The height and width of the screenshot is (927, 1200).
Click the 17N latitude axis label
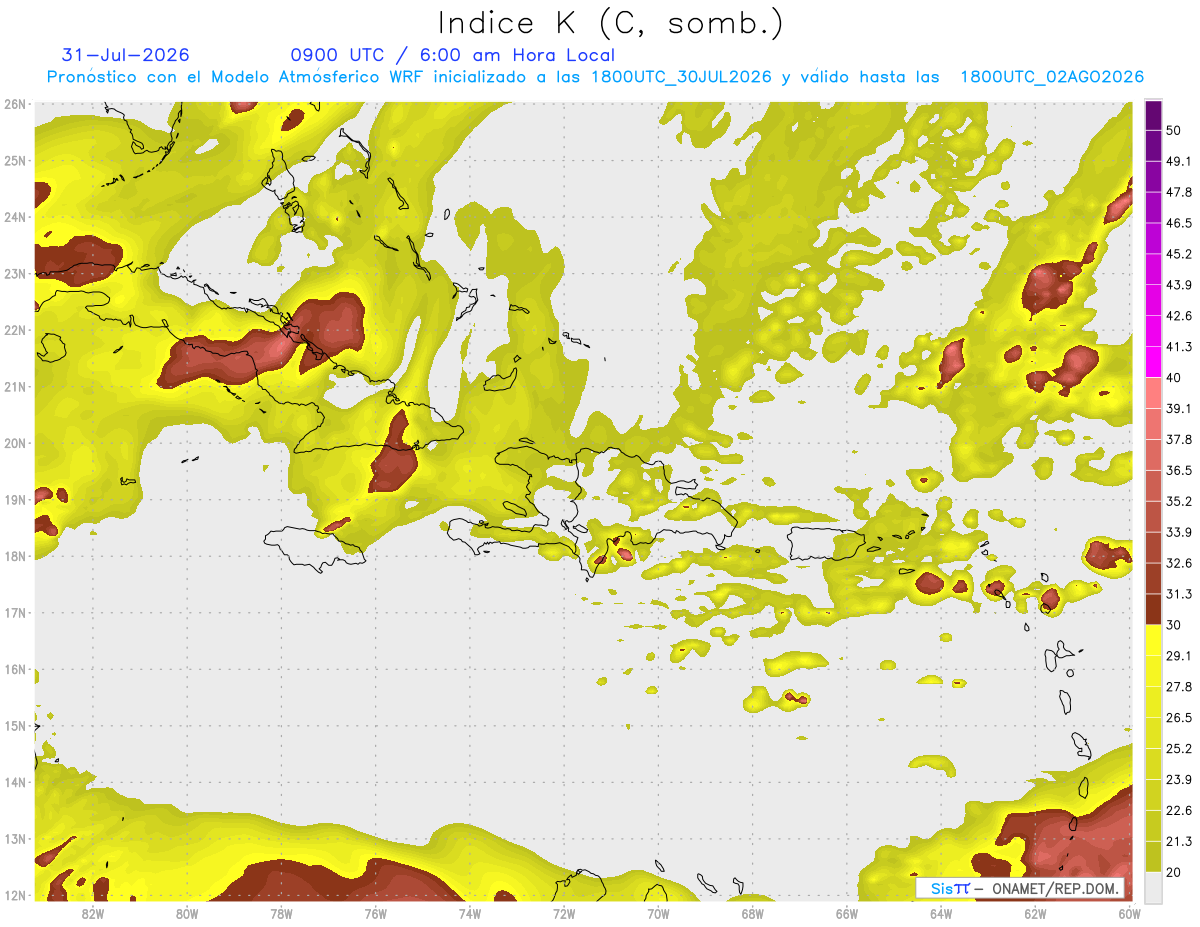(15, 612)
